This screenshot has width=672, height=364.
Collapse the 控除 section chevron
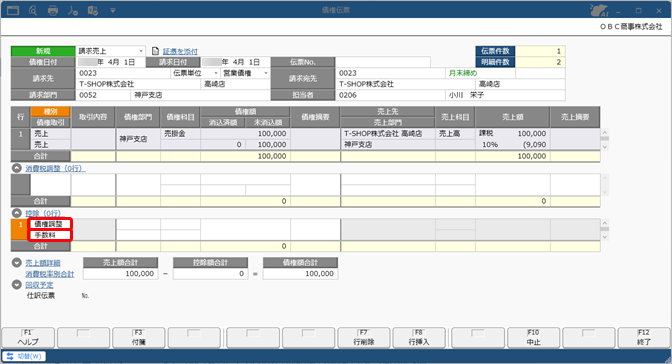click(x=17, y=213)
